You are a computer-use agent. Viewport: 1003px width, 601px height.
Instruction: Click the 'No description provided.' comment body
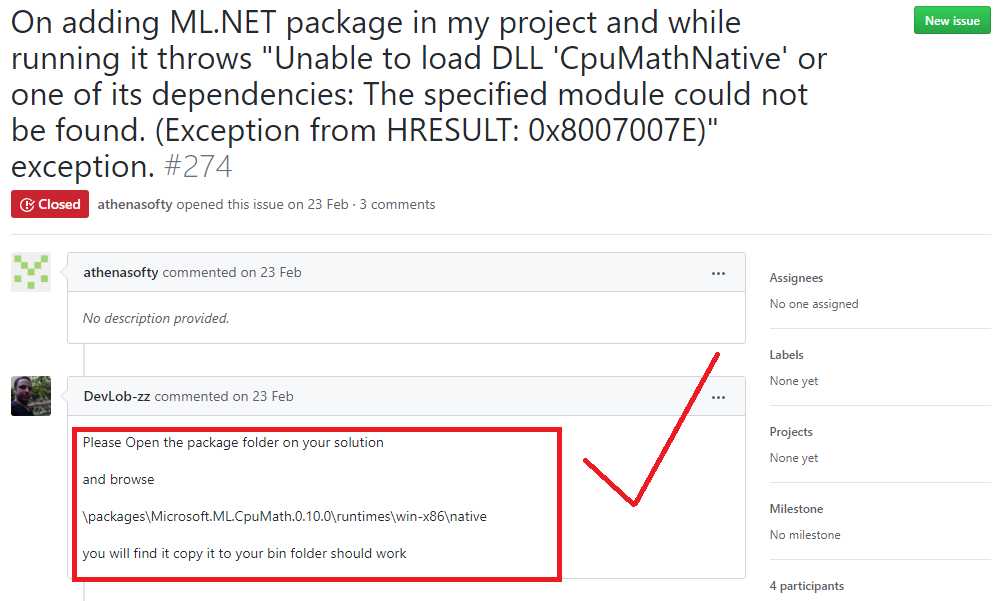[x=156, y=318]
